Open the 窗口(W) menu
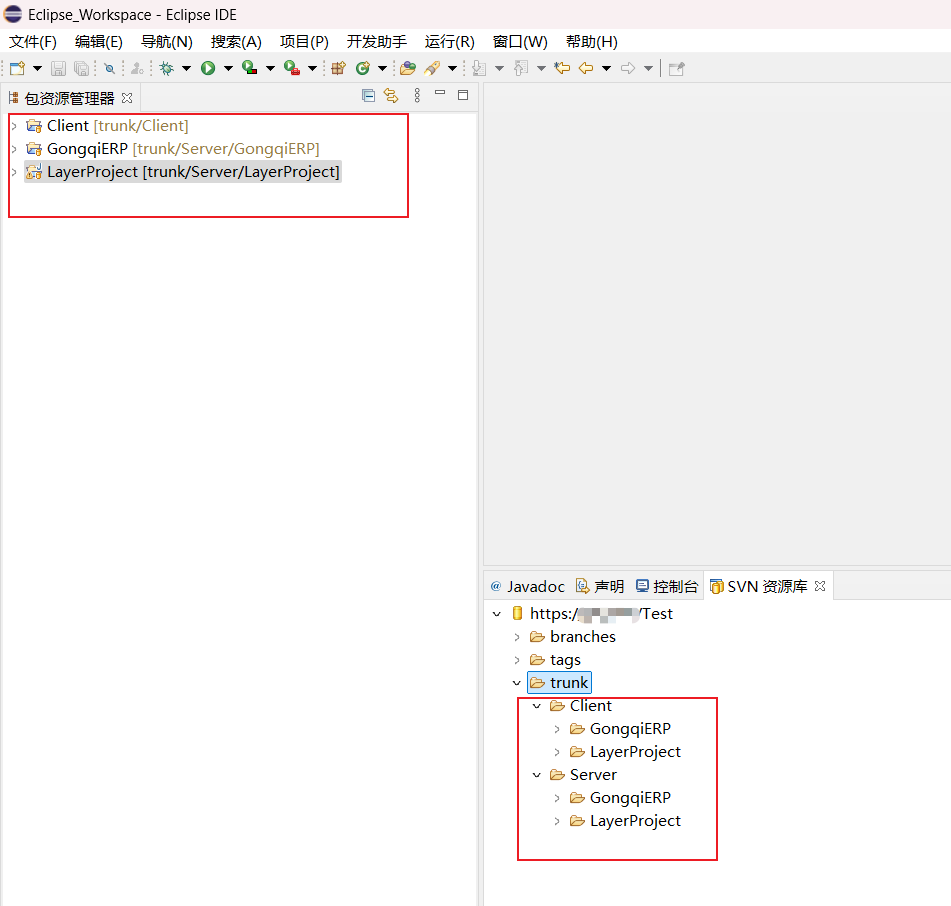 tap(520, 42)
